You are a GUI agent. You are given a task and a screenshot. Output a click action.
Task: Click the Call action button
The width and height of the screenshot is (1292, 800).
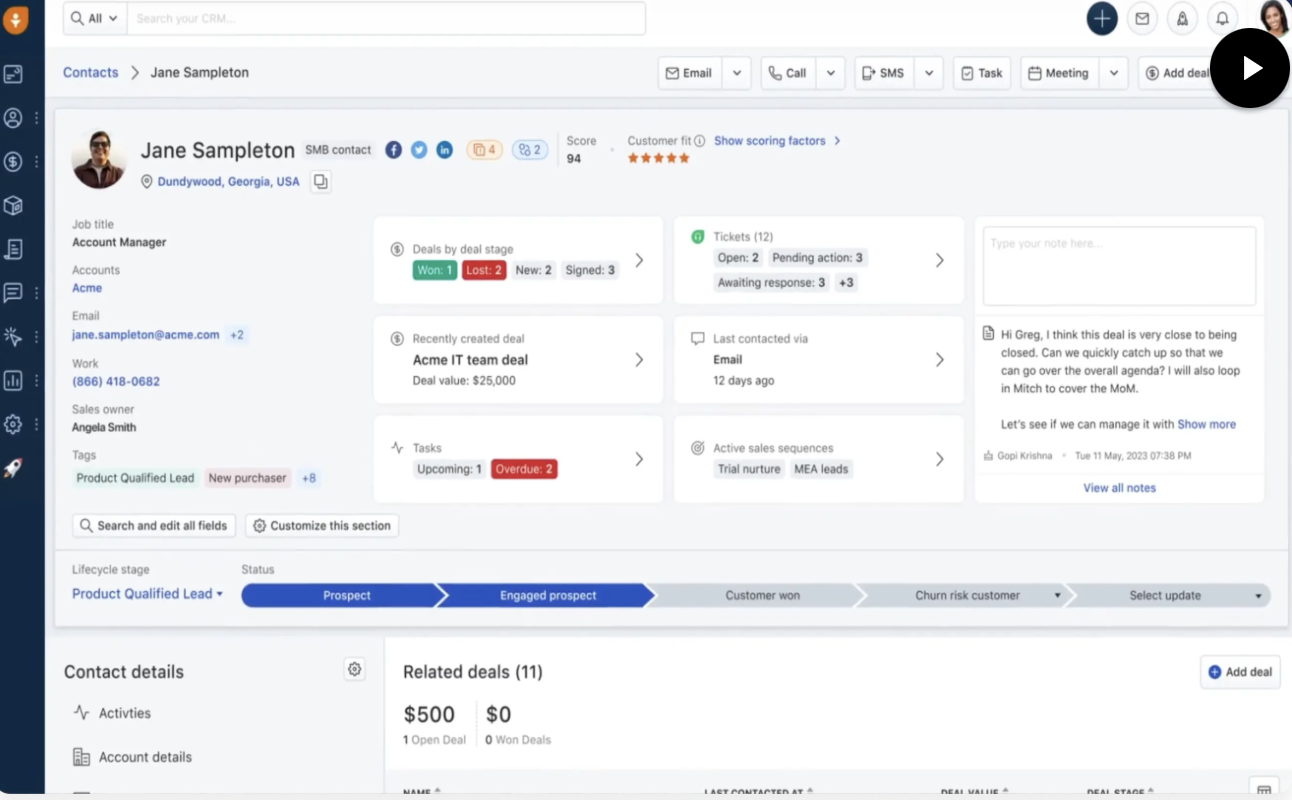[789, 73]
